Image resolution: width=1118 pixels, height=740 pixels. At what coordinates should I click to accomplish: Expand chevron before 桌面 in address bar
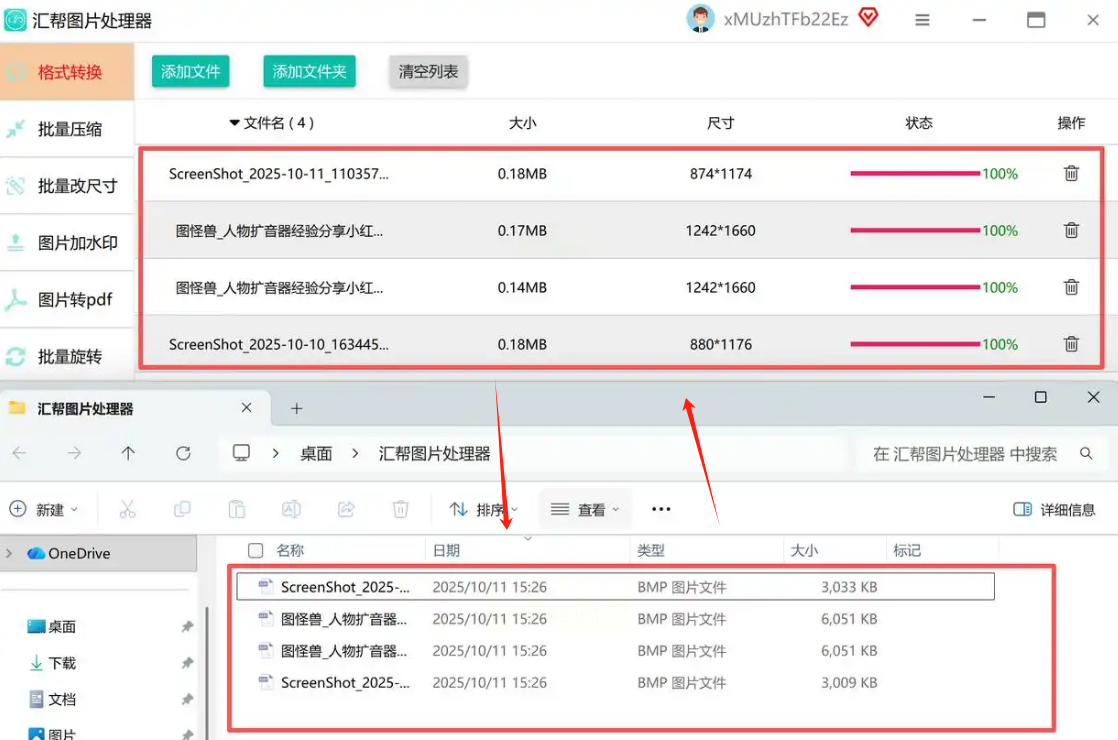pos(275,453)
